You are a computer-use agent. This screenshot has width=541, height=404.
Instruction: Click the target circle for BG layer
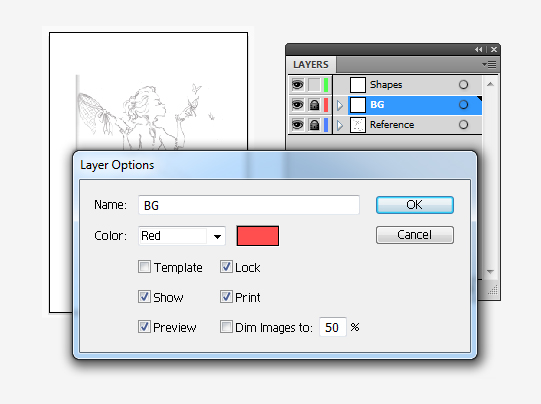463,105
